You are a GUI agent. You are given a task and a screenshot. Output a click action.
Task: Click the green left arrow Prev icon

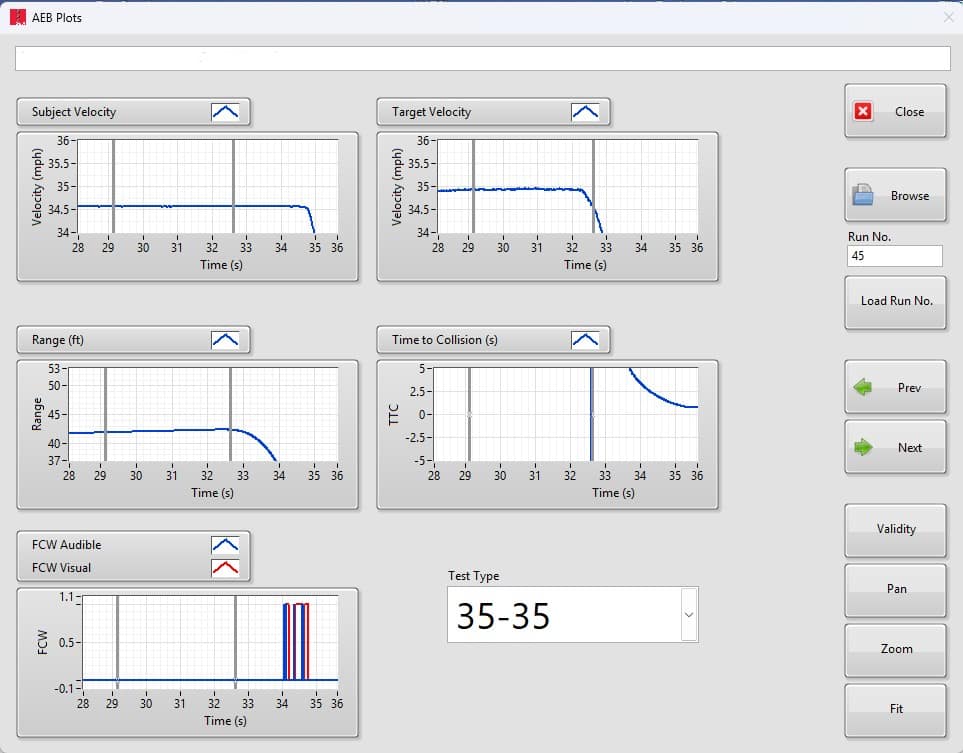(x=863, y=387)
